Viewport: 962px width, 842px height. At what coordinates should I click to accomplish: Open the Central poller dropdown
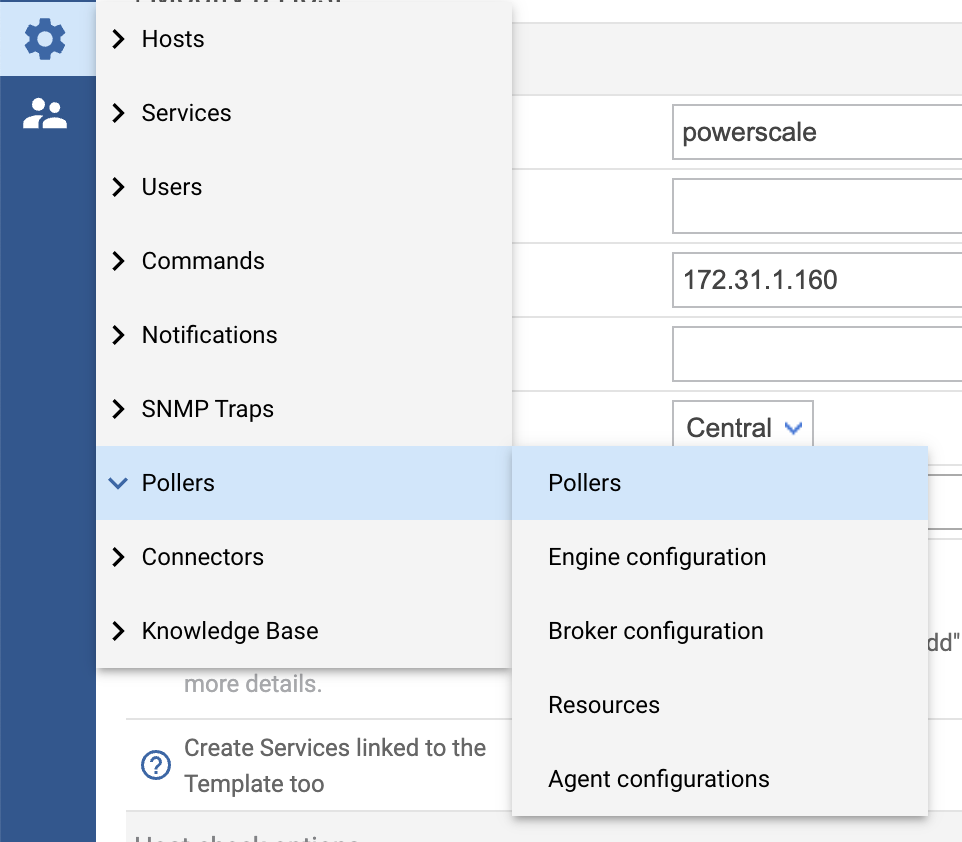[x=742, y=428]
